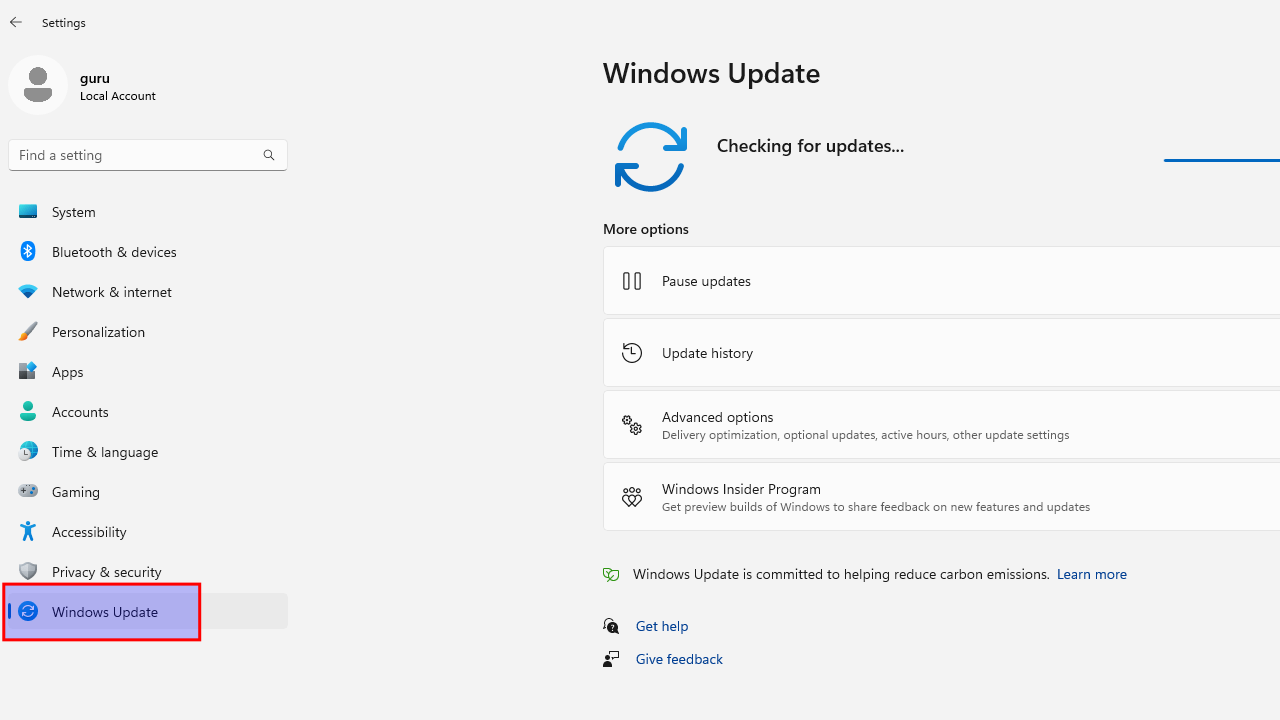Open the Apps category
Screen dimensions: 1280x720
[148, 372]
